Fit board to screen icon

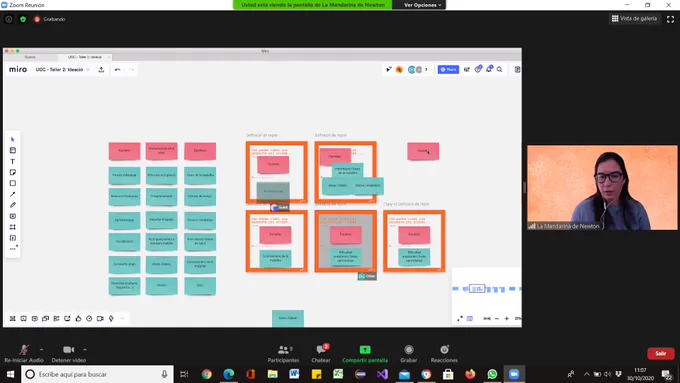tap(487, 318)
